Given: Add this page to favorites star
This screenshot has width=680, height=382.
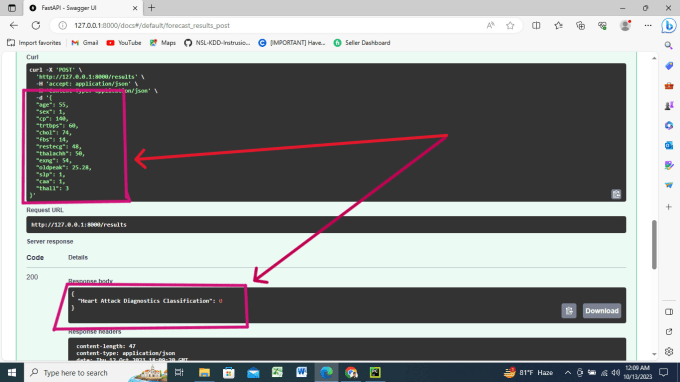Looking at the screenshot, I should click(510, 26).
